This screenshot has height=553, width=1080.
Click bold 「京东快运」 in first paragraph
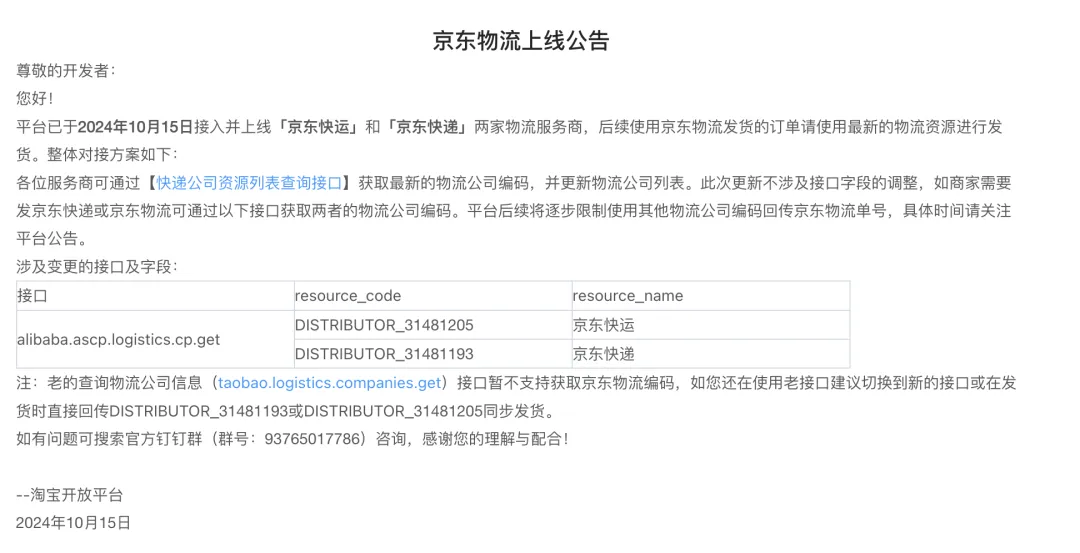coord(317,127)
